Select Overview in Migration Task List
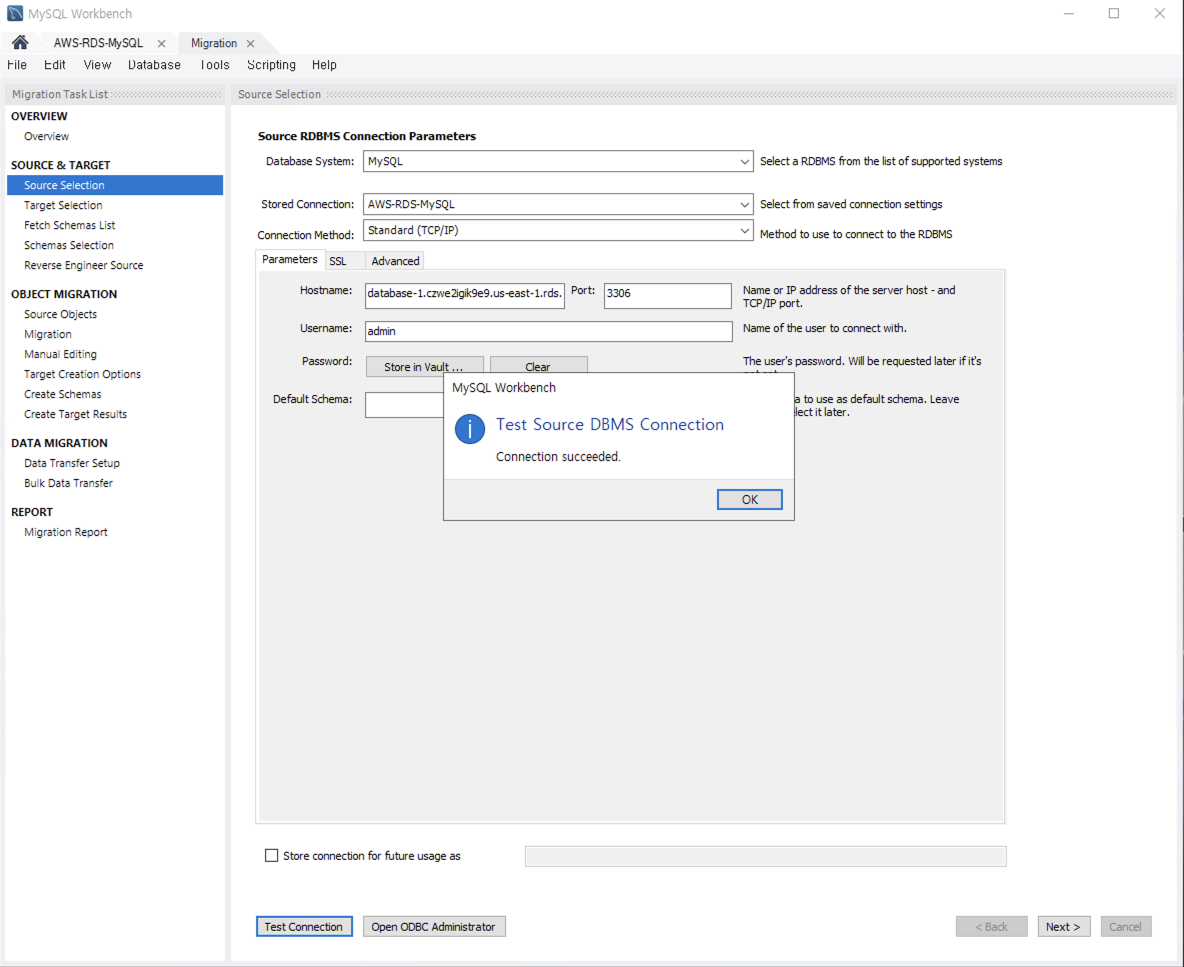This screenshot has height=967, width=1184. [46, 137]
